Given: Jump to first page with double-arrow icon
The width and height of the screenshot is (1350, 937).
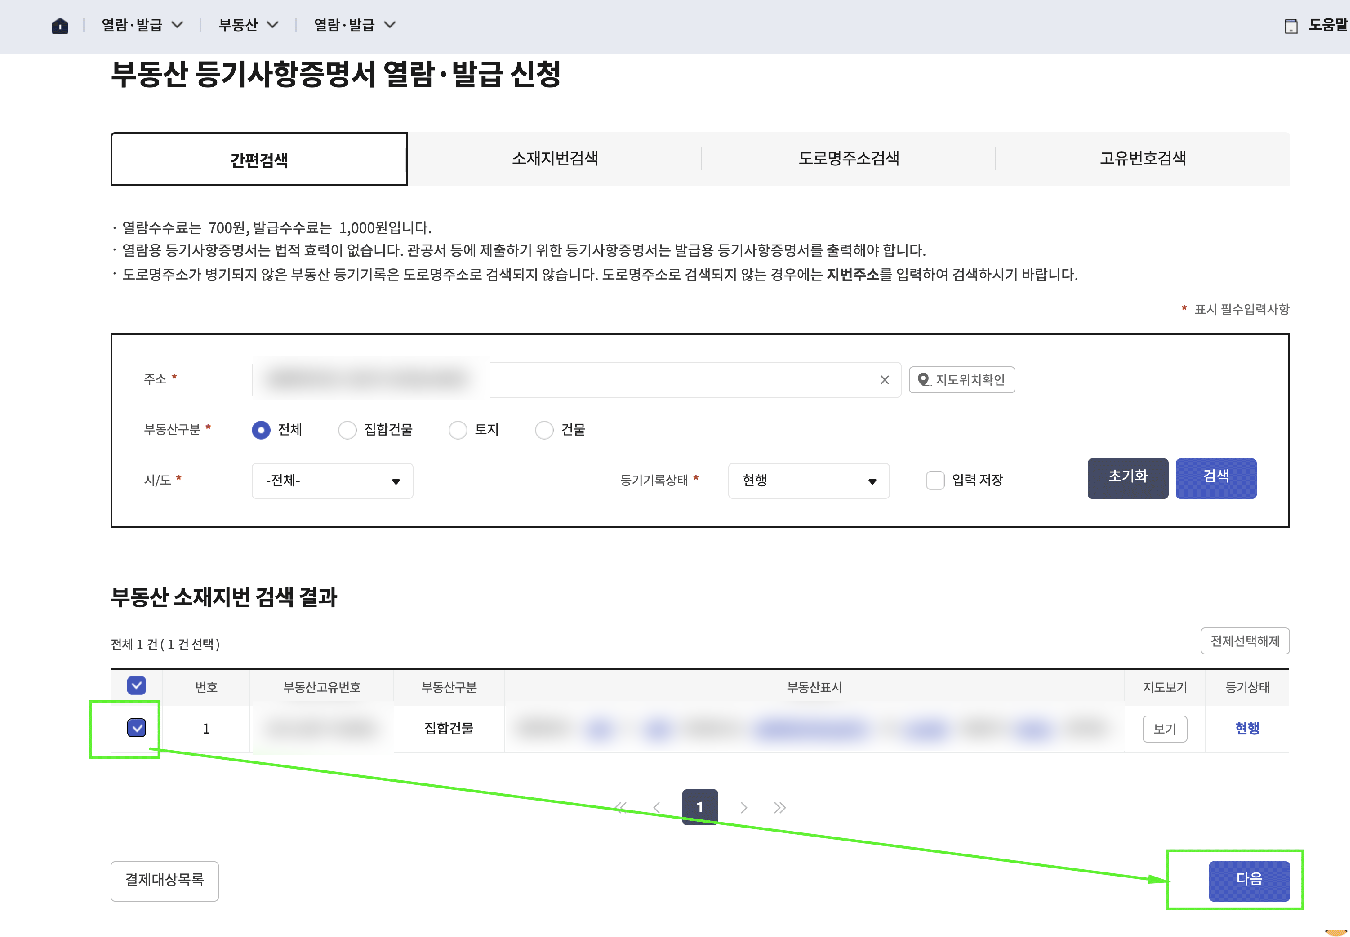Looking at the screenshot, I should [x=621, y=807].
